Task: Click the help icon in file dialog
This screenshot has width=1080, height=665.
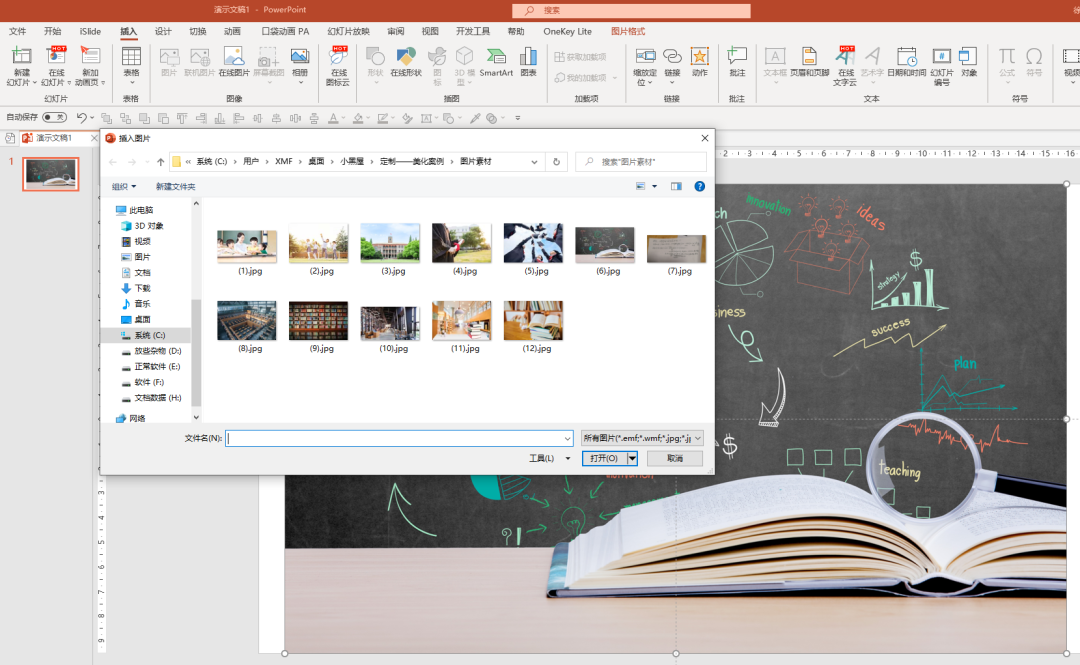Action: tap(700, 186)
